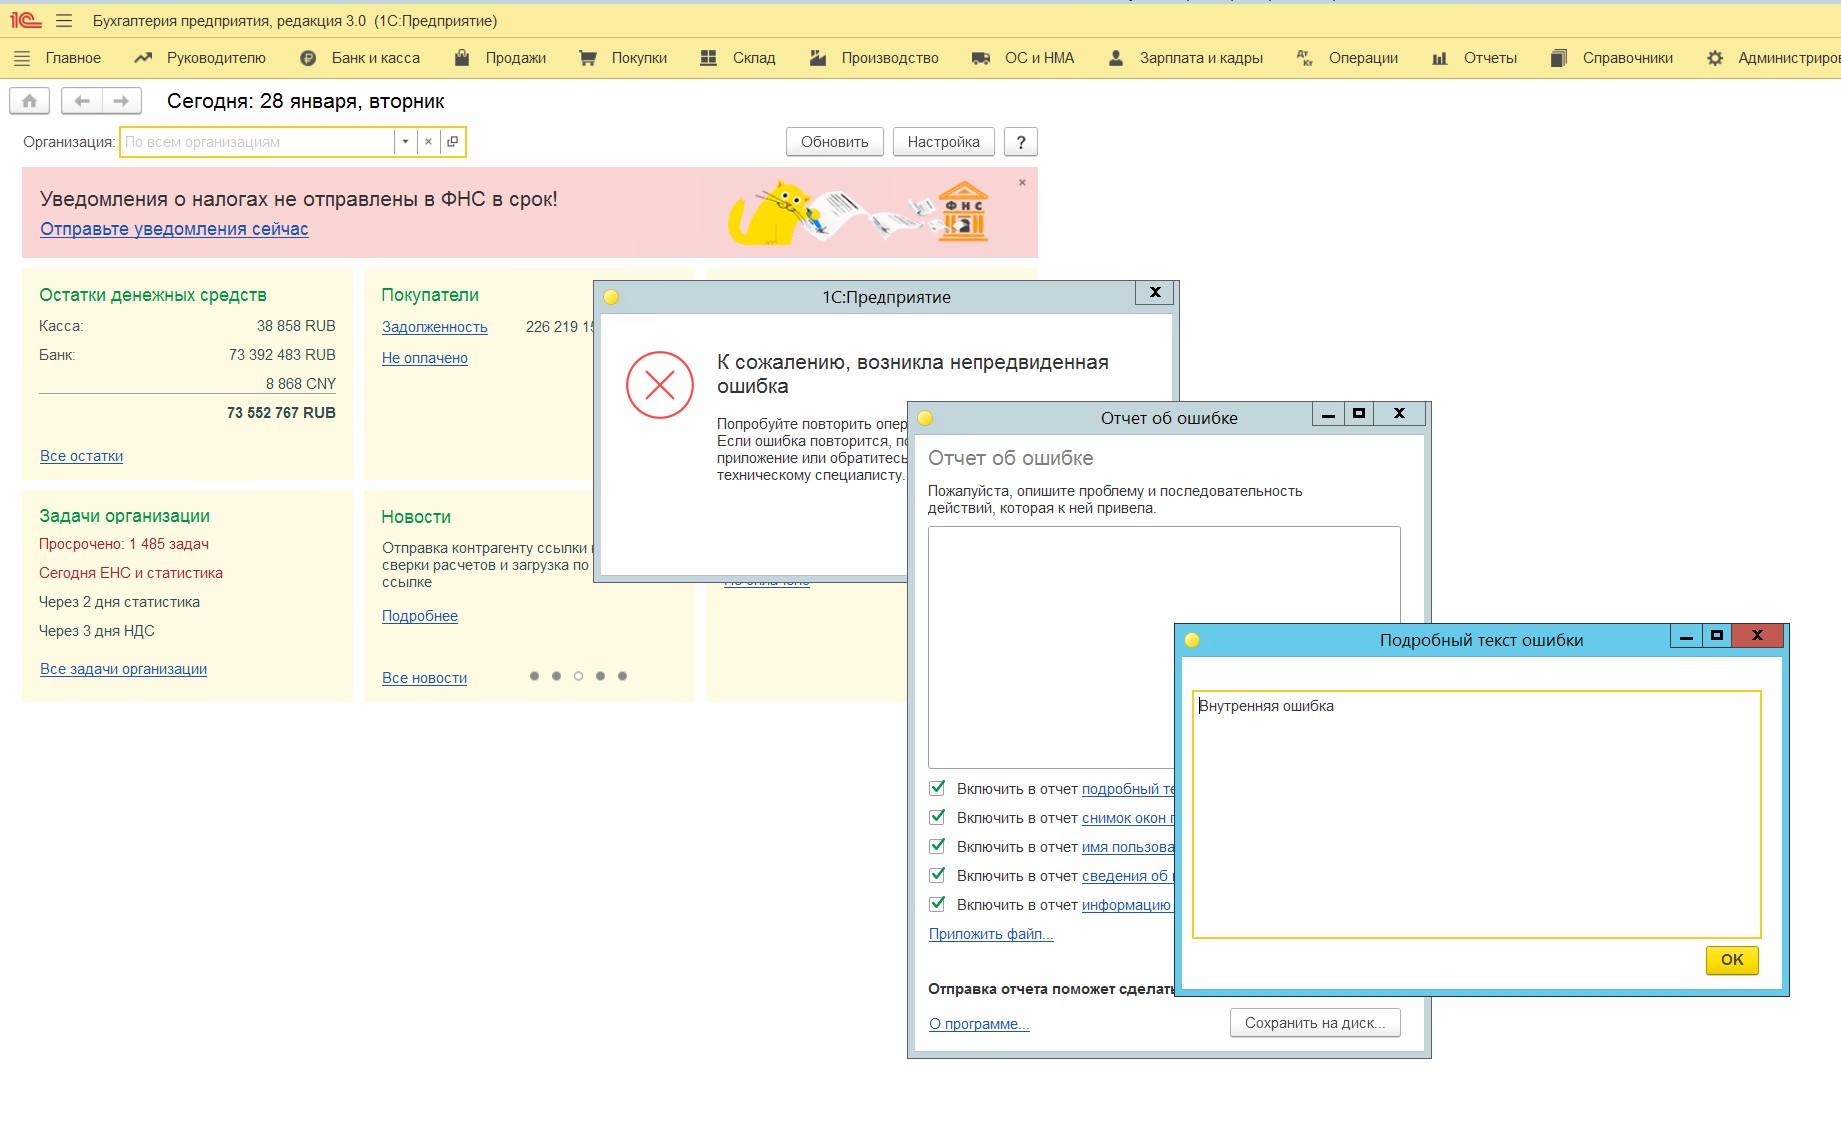Image resolution: width=1841 pixels, height=1126 pixels.
Task: Close the 1С:Предприятие error dialog
Action: [x=1155, y=292]
